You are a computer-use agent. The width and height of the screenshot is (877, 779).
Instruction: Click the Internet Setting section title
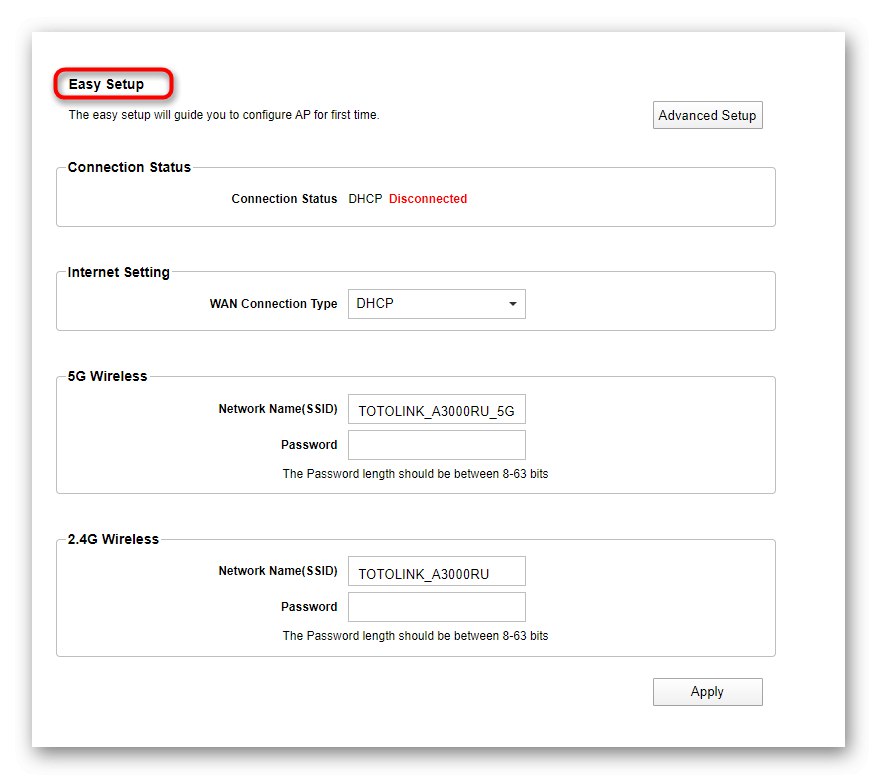pos(119,272)
